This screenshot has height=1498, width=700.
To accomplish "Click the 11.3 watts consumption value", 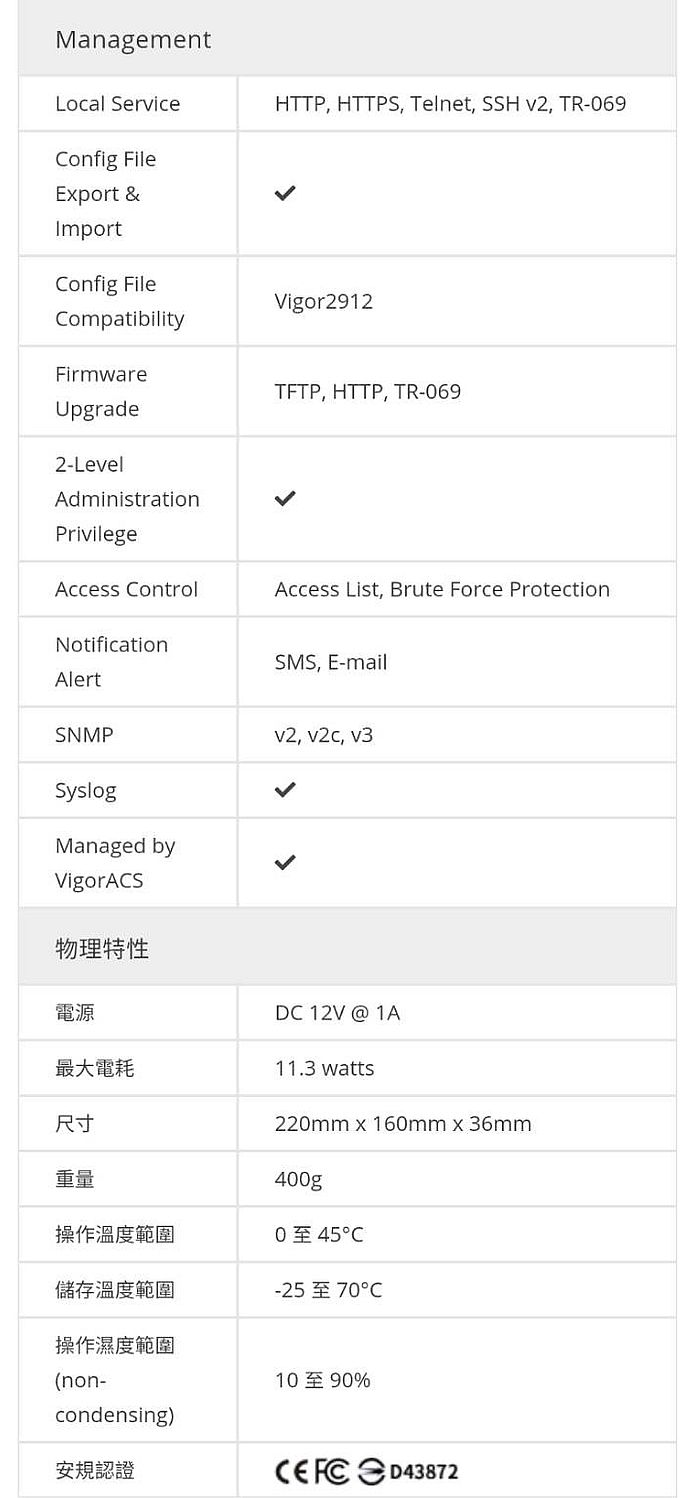I will coord(325,1068).
